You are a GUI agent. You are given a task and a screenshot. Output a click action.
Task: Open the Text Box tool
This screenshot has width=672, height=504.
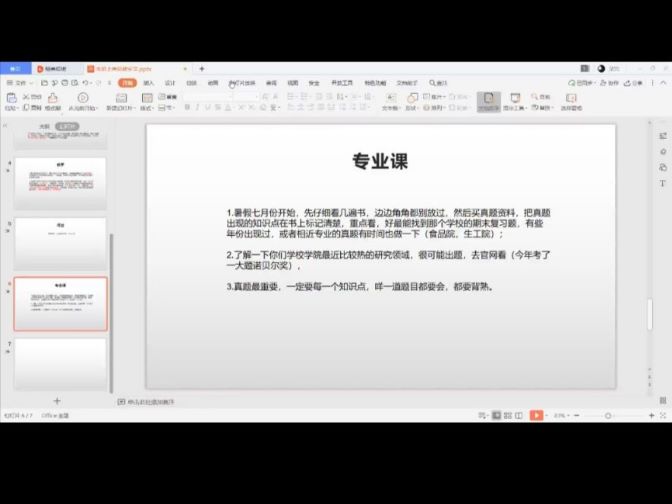coord(389,99)
